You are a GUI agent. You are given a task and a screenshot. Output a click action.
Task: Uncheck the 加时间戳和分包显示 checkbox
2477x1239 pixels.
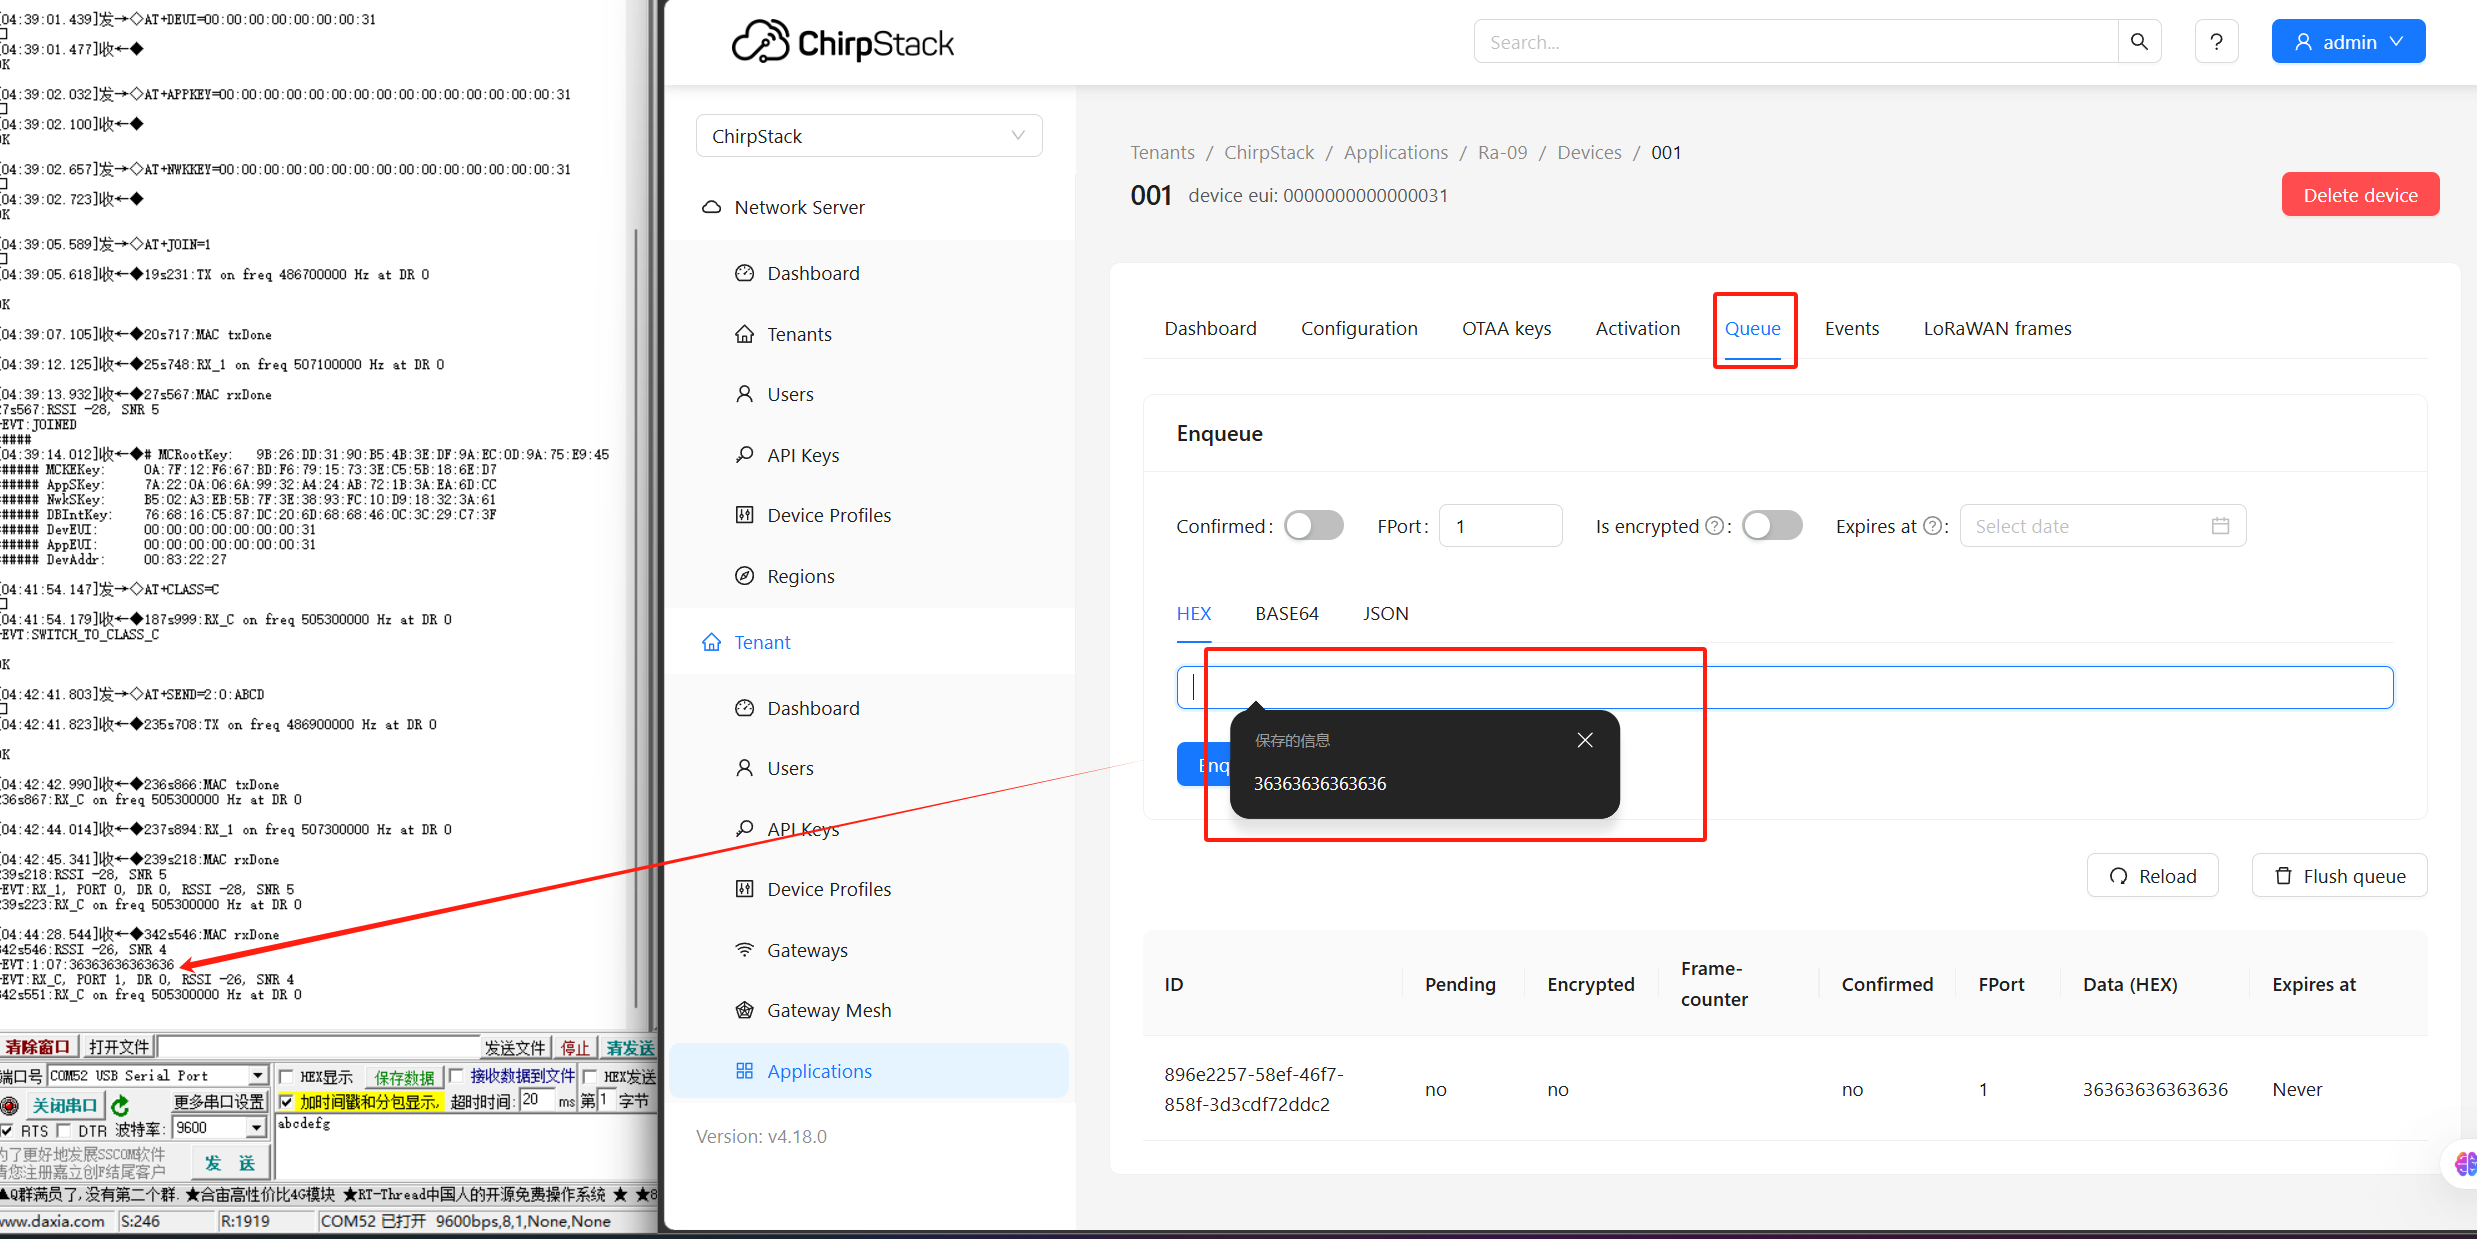pyautogui.click(x=287, y=1101)
